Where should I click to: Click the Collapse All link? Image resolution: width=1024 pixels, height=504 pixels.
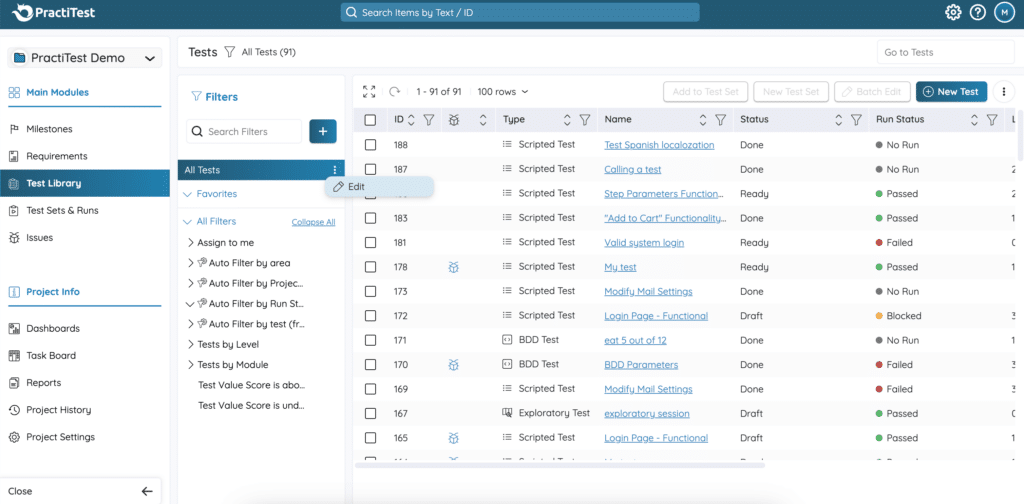click(x=313, y=222)
